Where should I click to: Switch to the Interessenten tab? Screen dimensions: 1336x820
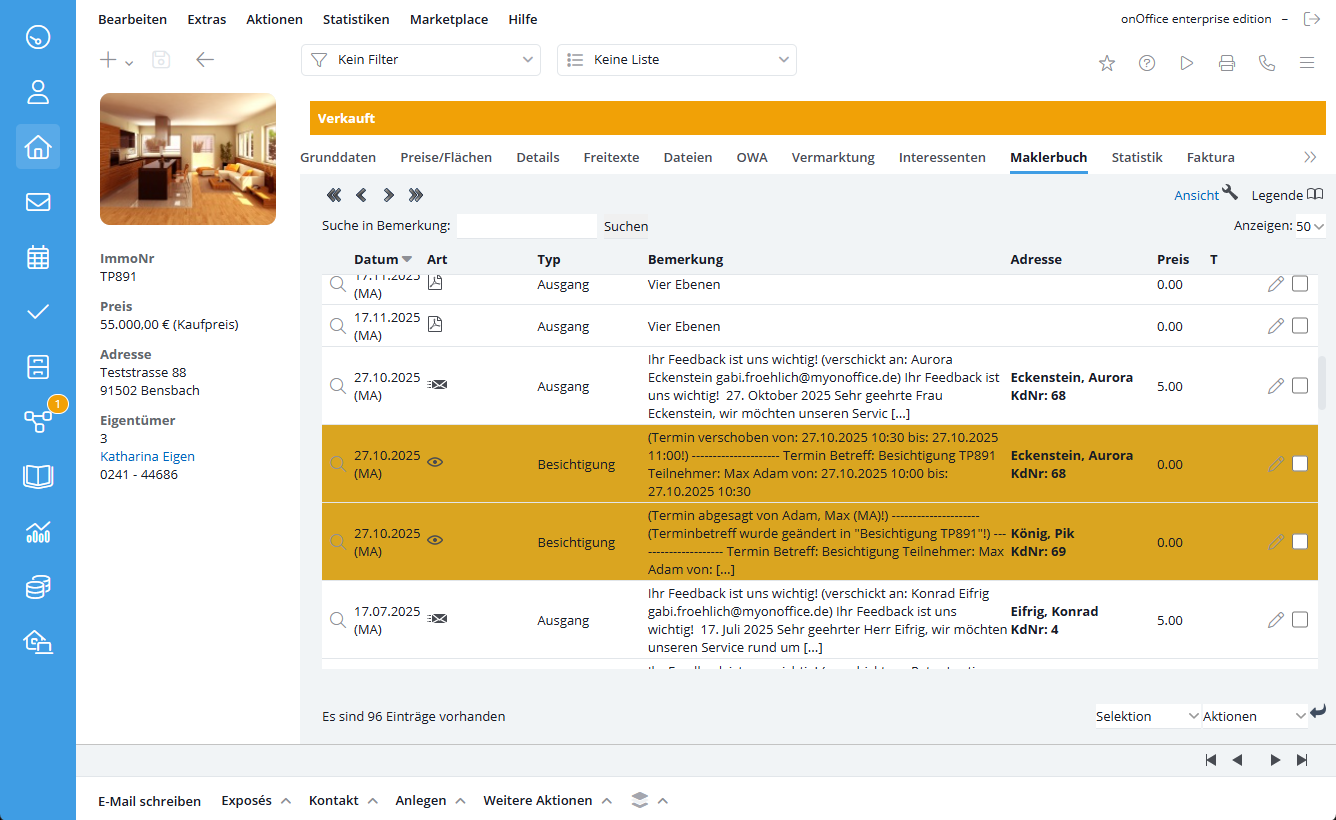click(941, 157)
